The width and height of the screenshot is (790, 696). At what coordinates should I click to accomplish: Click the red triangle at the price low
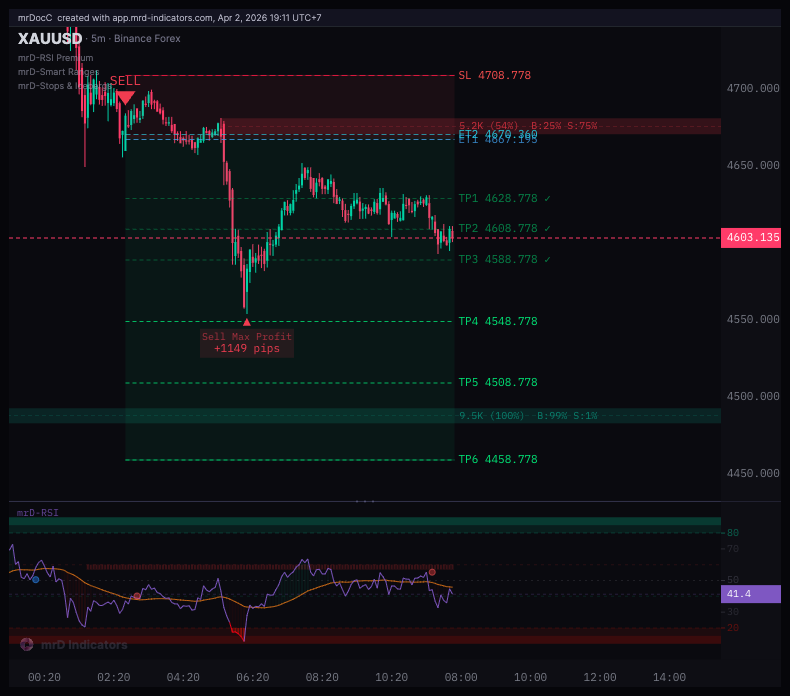pos(246,322)
